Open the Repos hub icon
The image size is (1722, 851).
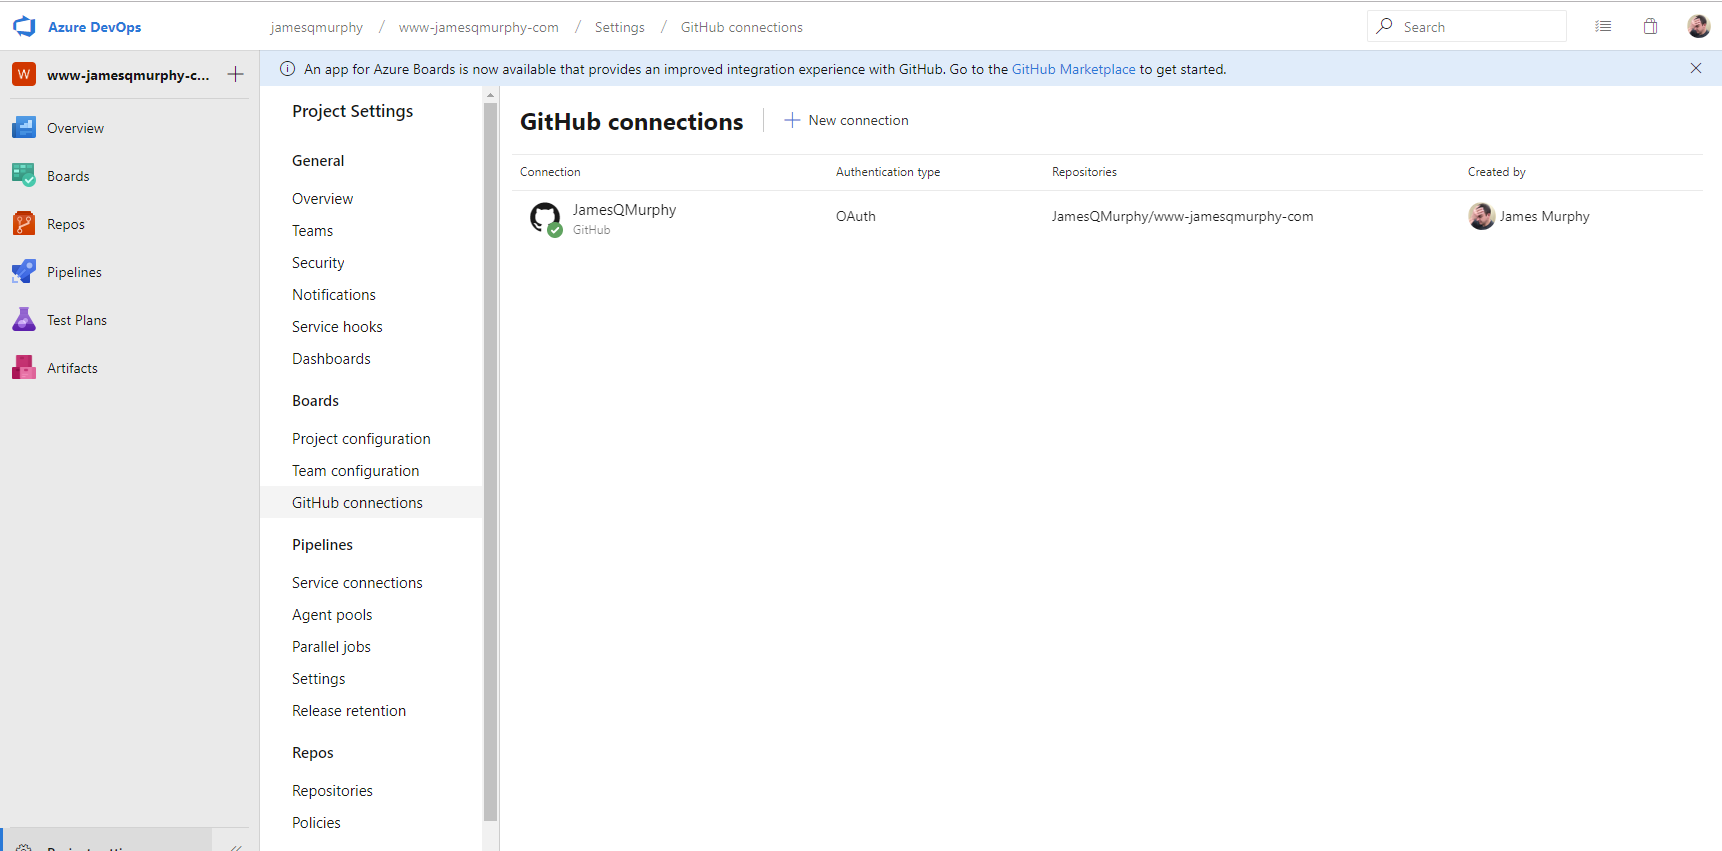(24, 224)
